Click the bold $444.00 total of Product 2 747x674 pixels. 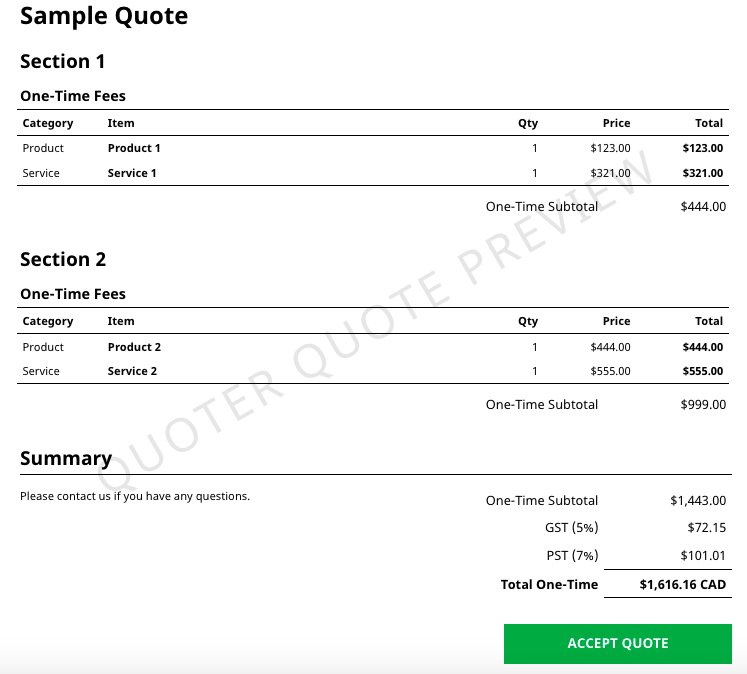pyautogui.click(x=703, y=347)
